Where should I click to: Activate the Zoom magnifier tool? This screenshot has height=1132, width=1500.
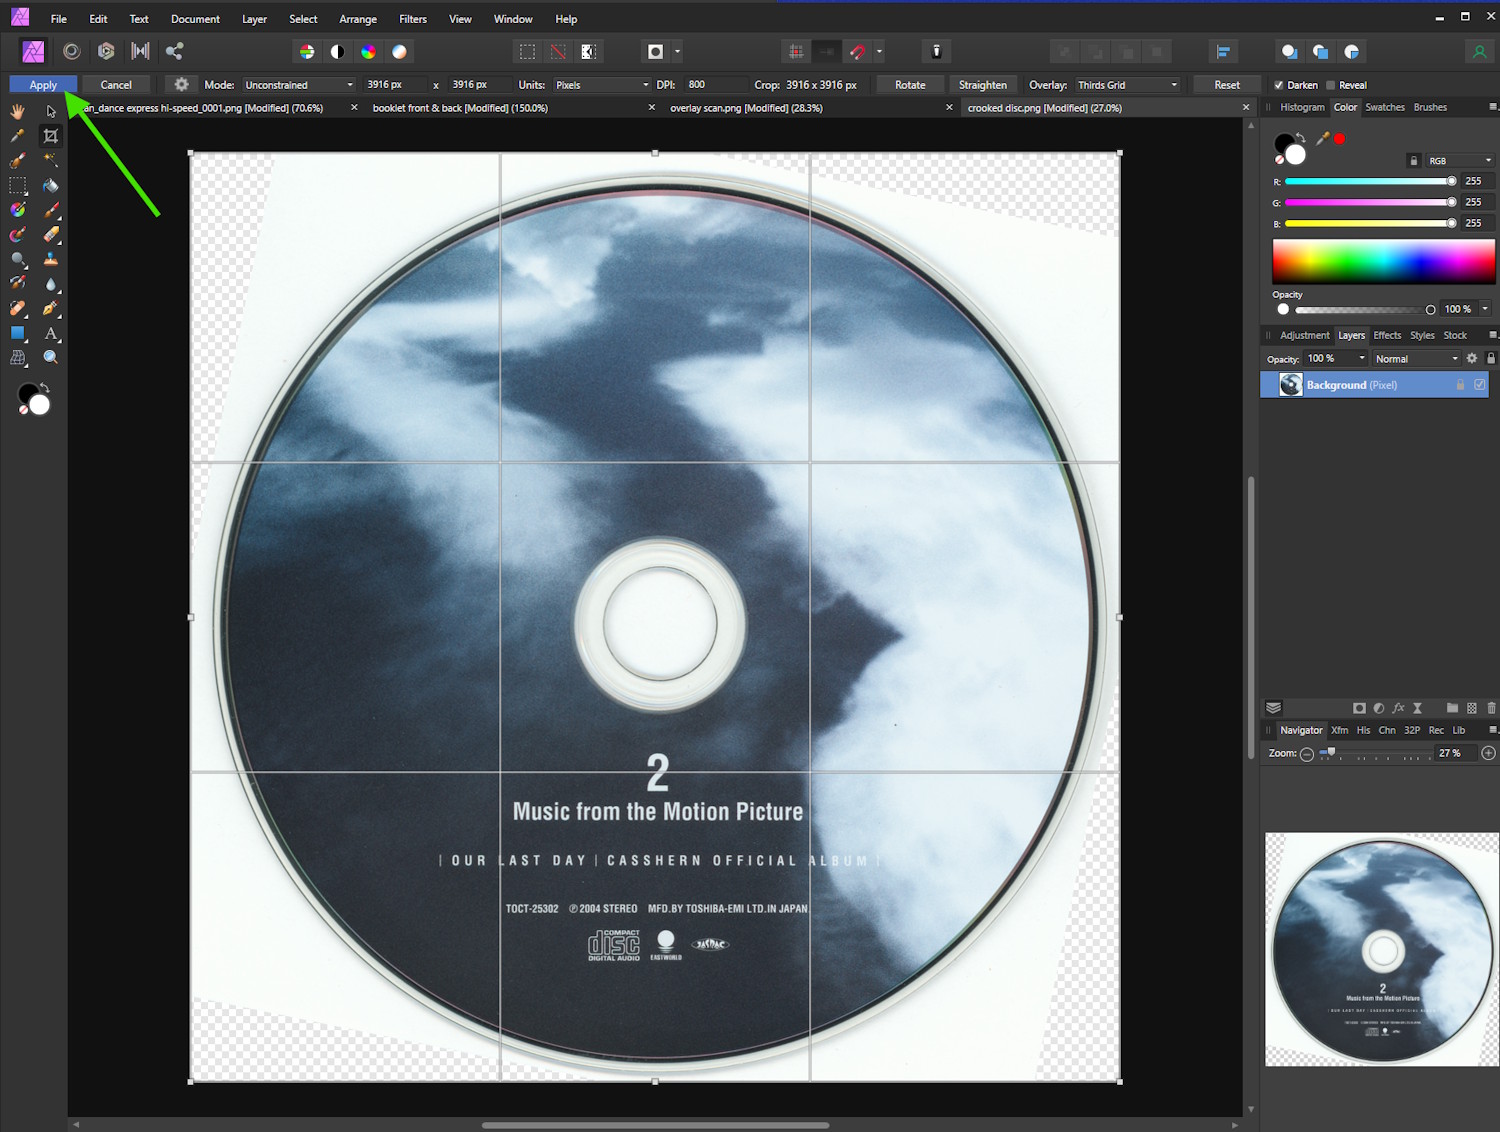tap(50, 357)
